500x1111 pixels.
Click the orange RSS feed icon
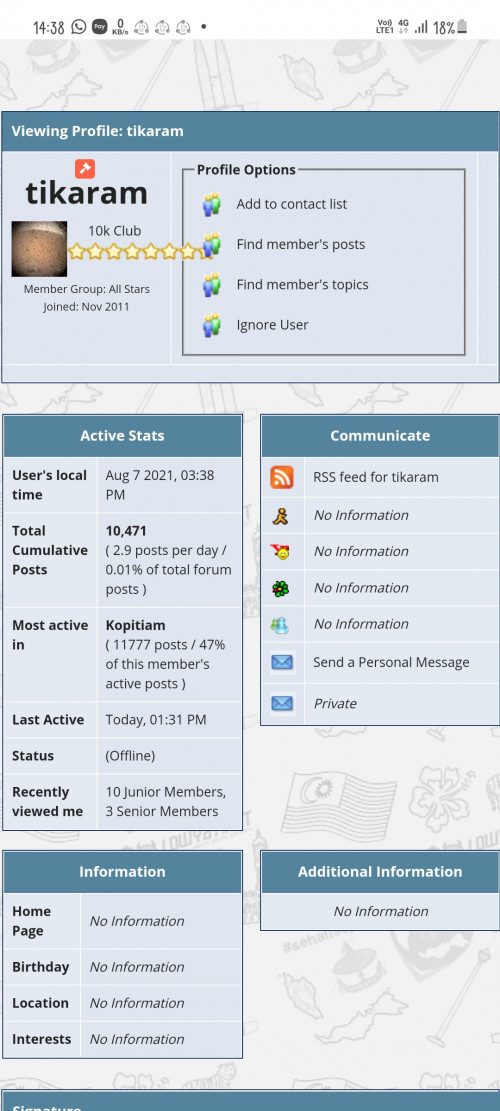click(282, 477)
